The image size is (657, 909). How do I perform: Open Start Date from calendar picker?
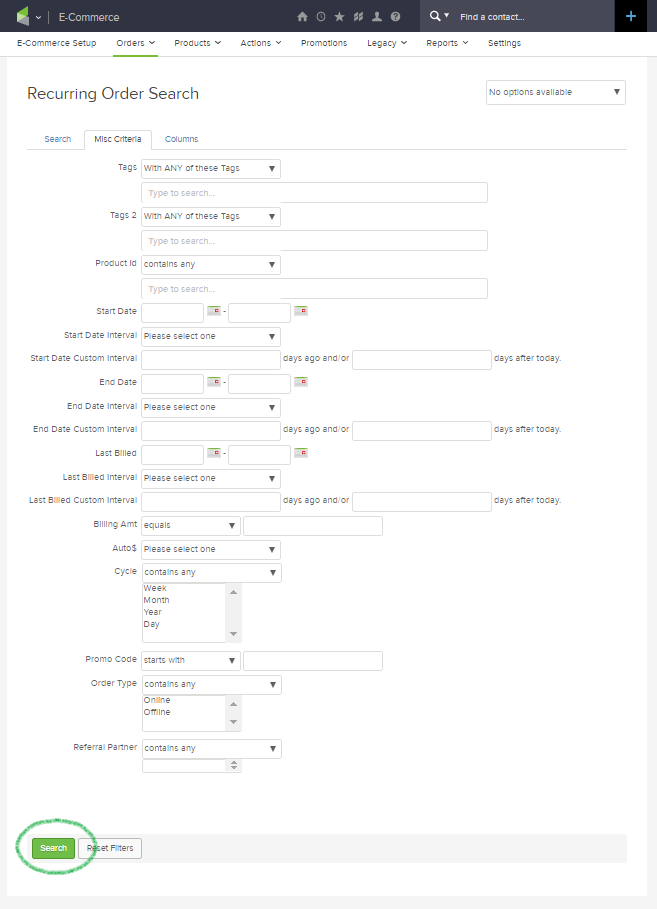(x=214, y=311)
